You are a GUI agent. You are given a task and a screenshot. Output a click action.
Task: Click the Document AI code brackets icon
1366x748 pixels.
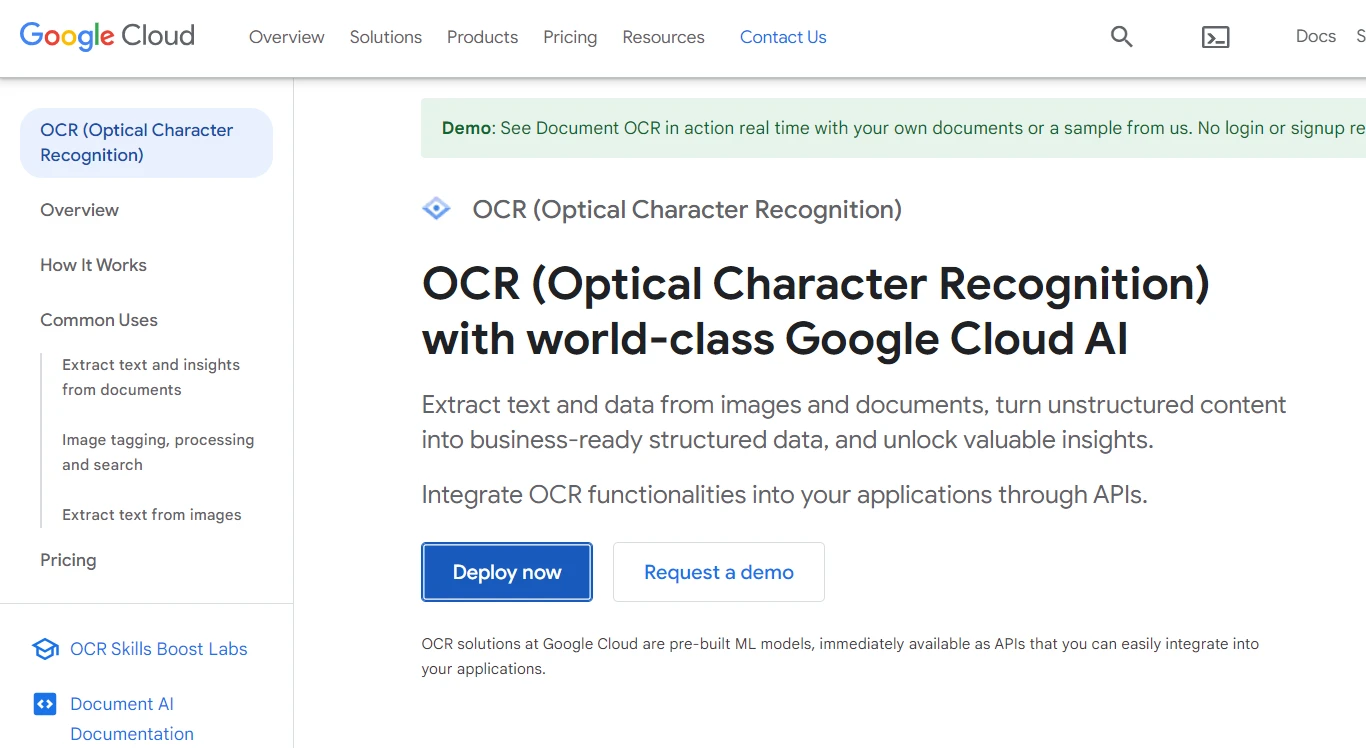[45, 704]
